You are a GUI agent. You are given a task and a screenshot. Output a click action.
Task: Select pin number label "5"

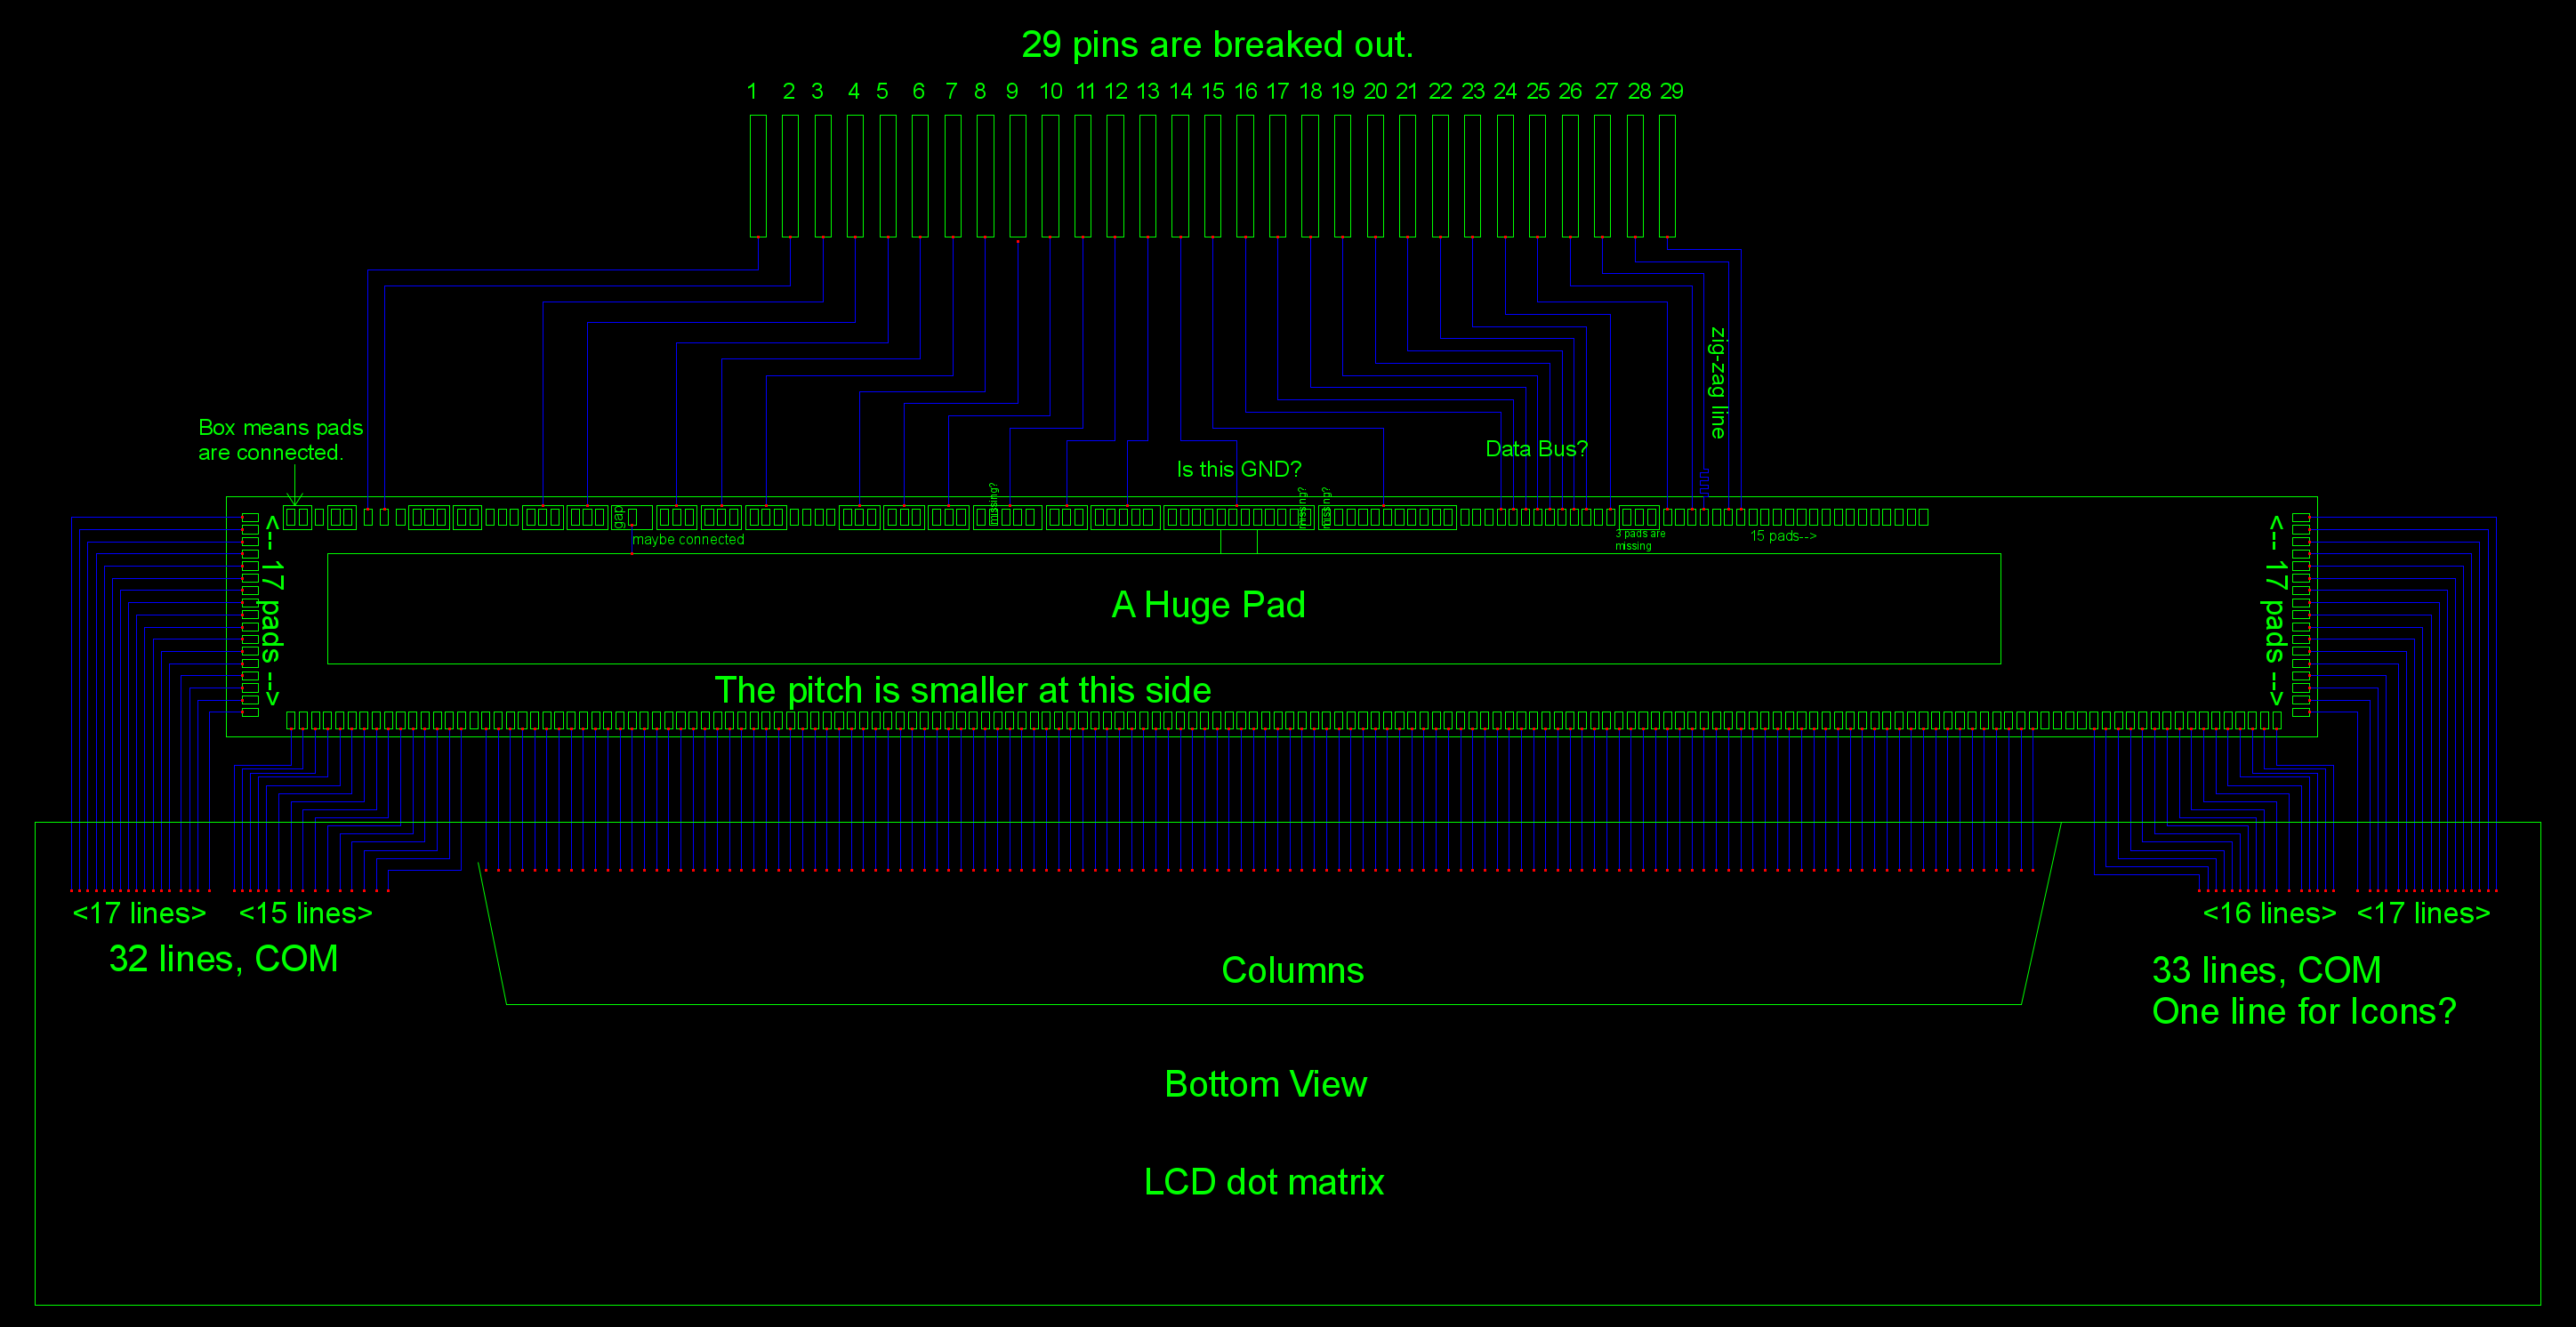click(882, 91)
